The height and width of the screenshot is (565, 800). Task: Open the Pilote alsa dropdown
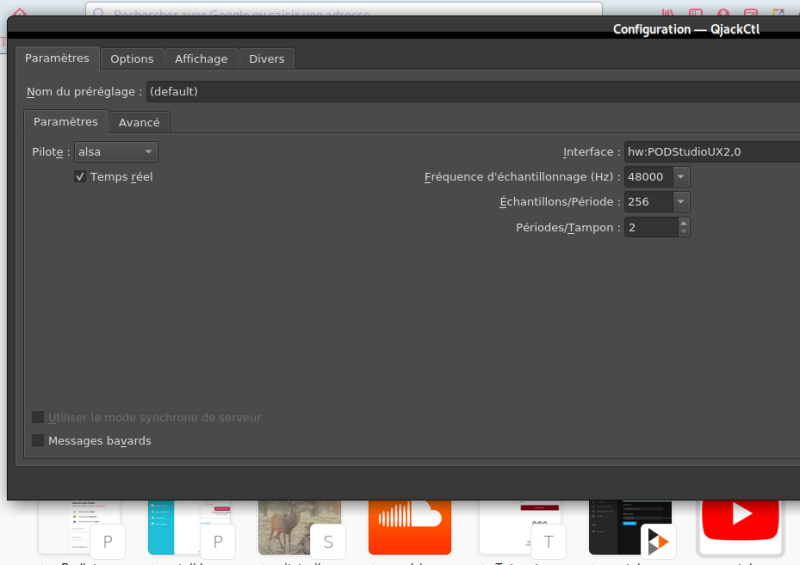[116, 152]
